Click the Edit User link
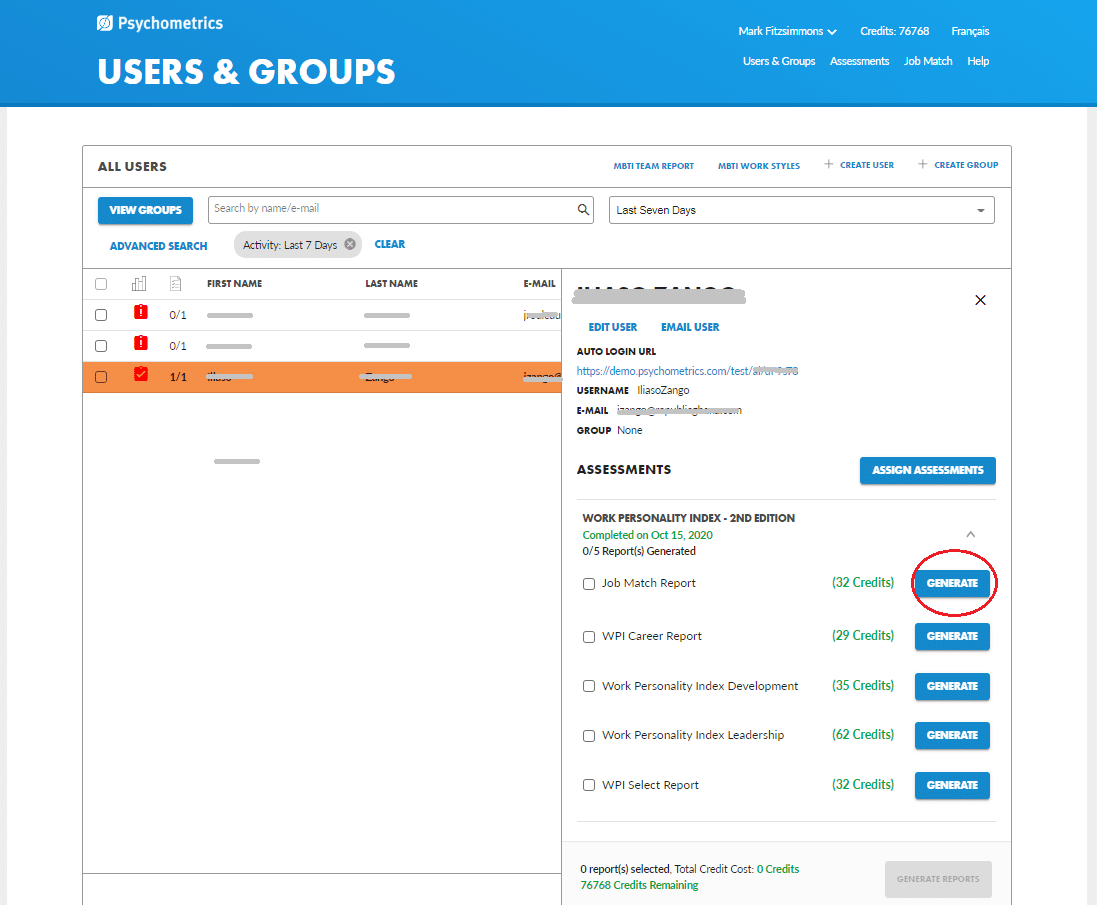The image size is (1097, 905). (x=613, y=327)
